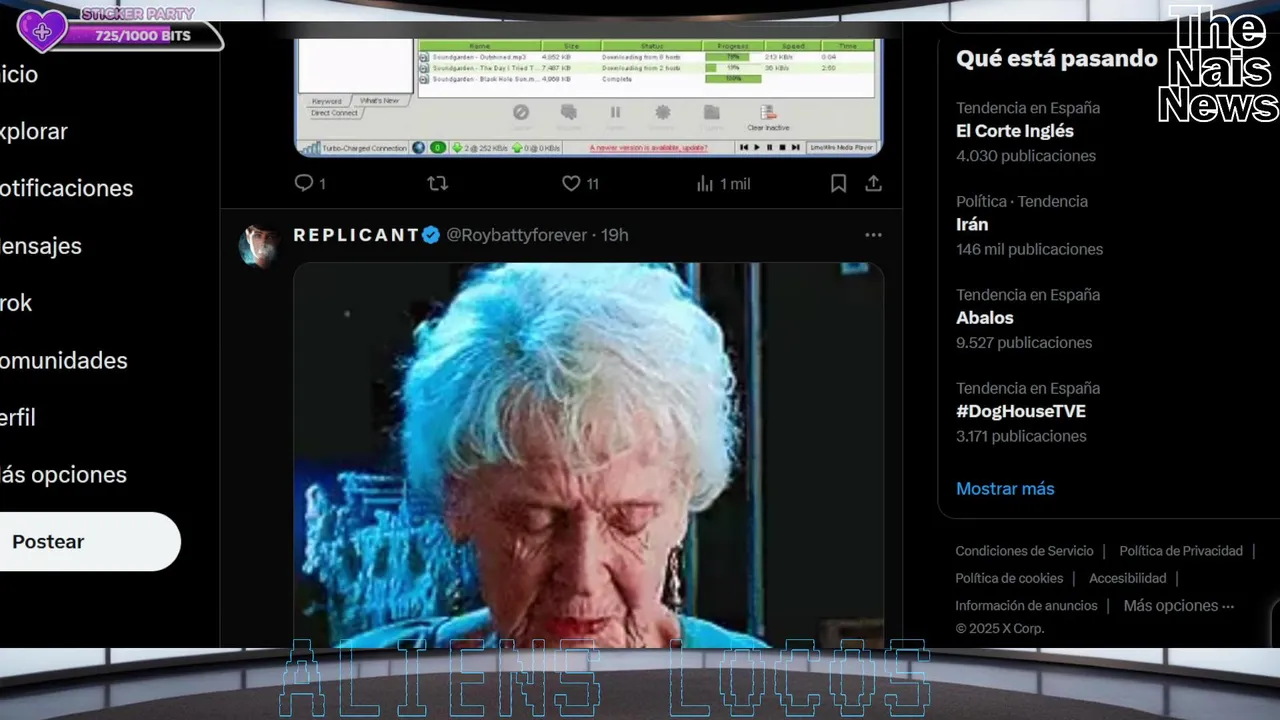The image size is (1280, 720).
Task: Open the 19h tweet timestamp
Action: pyautogui.click(x=614, y=235)
